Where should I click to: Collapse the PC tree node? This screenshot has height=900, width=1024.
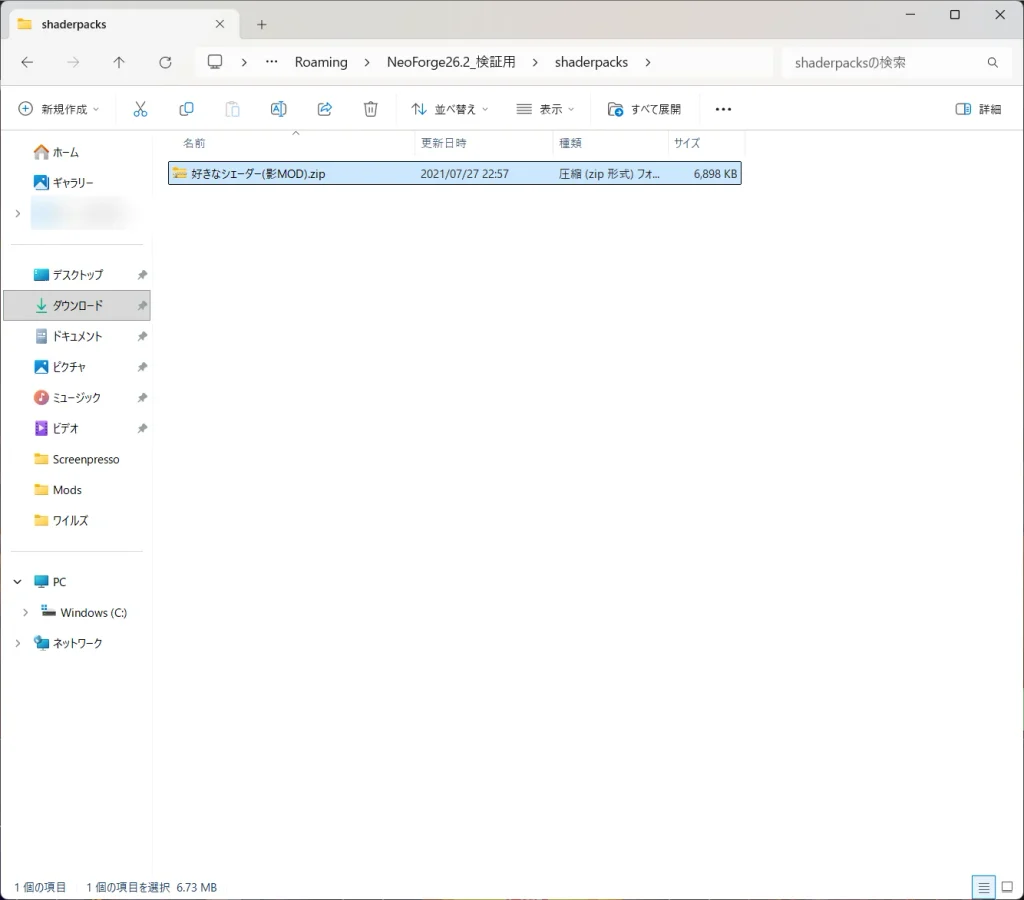(18, 581)
